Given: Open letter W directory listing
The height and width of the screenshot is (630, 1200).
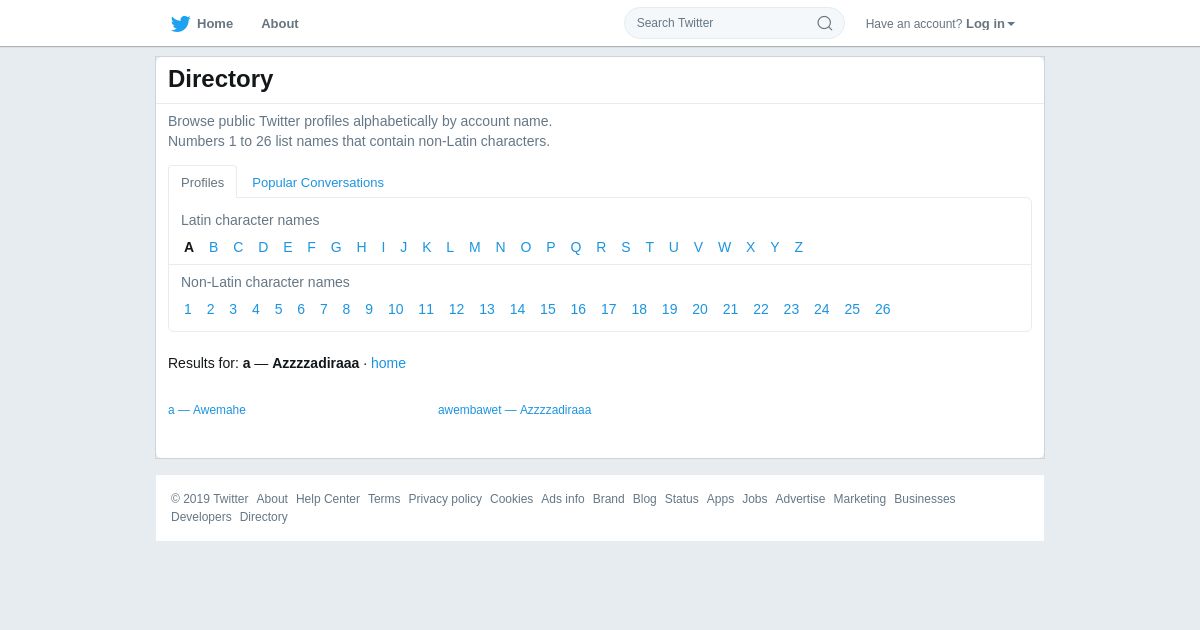Looking at the screenshot, I should click(725, 247).
